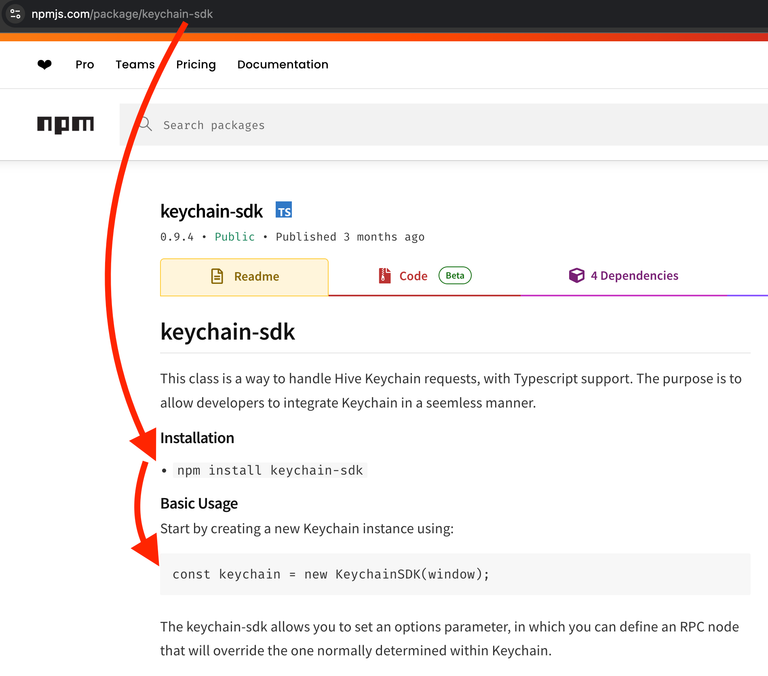Screen dimensions: 768x676
Task: Open the Pricing link
Action: (196, 65)
